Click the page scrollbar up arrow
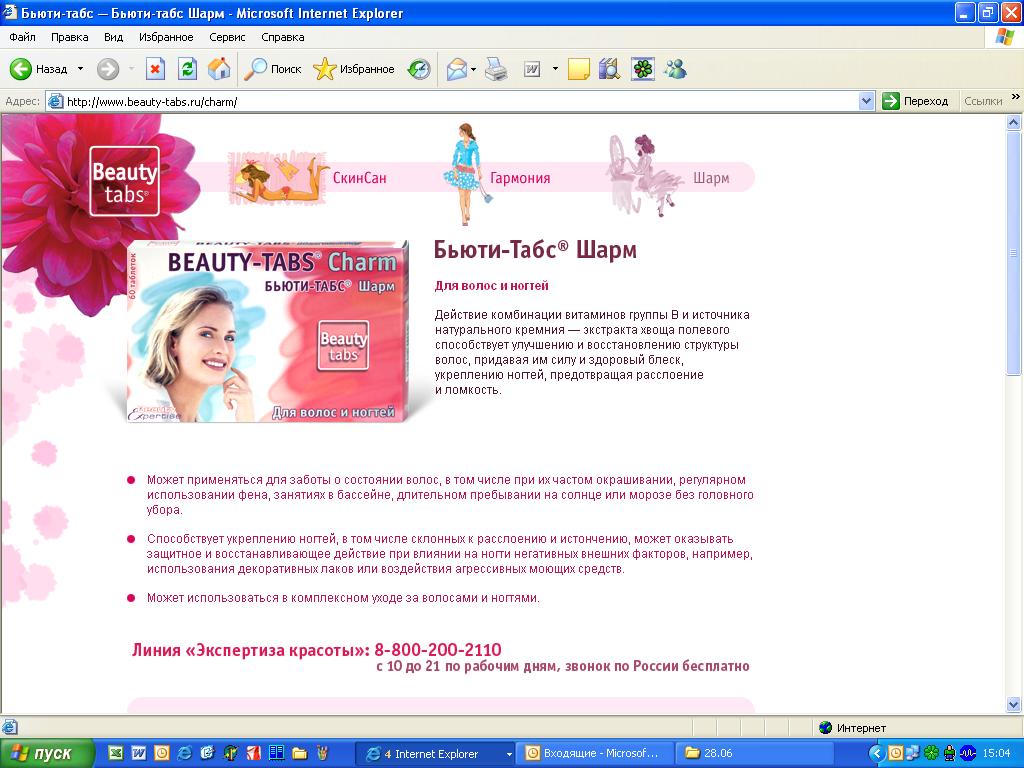Viewport: 1024px width, 768px height. click(x=1014, y=122)
